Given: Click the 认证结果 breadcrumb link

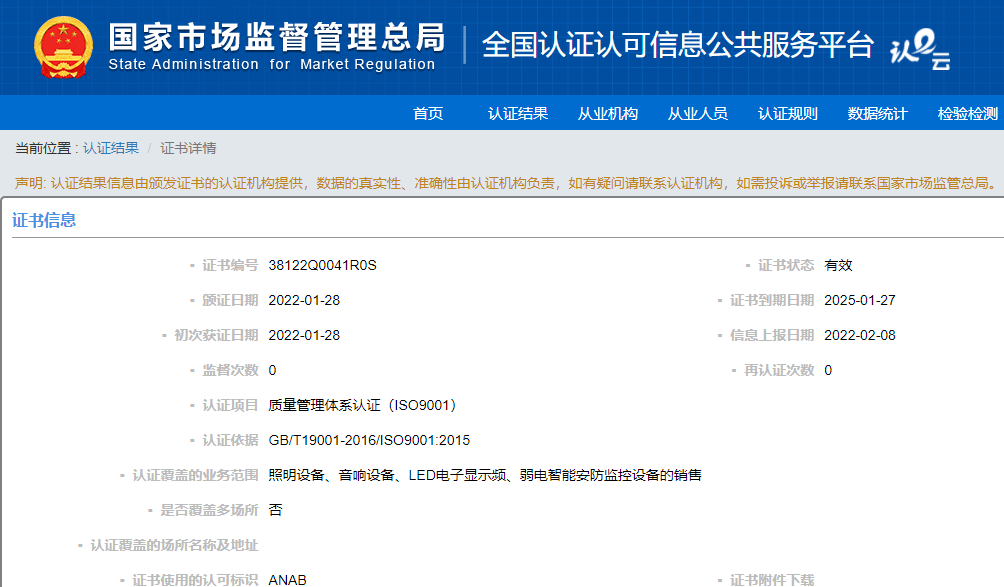Looking at the screenshot, I should coord(111,148).
